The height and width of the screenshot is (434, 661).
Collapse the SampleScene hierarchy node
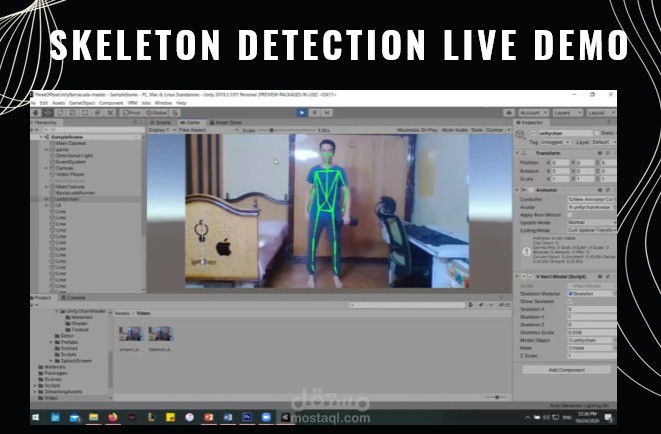pos(41,137)
